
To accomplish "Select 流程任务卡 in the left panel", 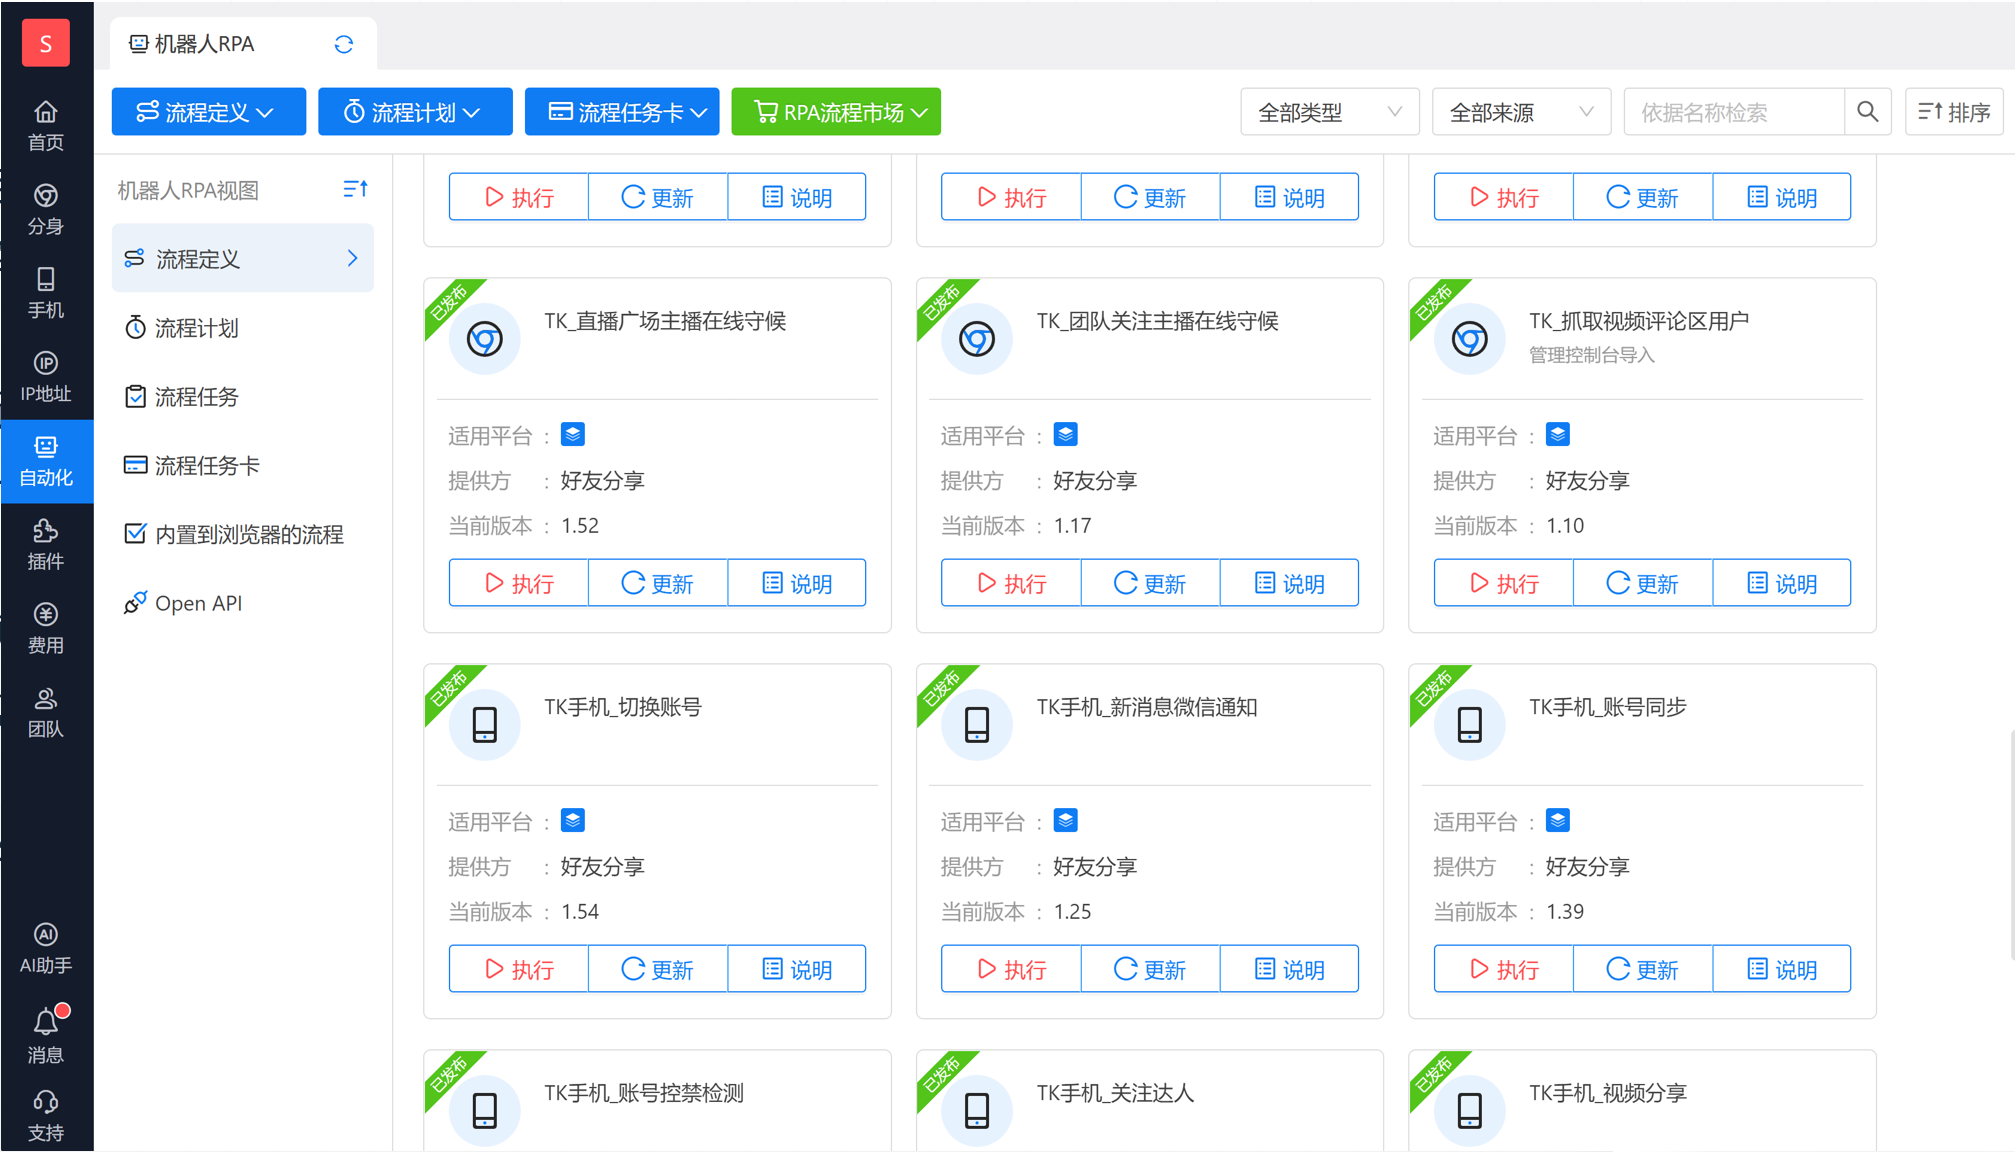I will [243, 466].
